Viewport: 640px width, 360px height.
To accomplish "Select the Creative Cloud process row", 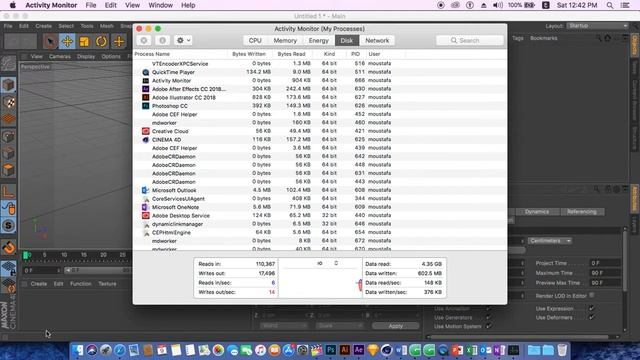I will click(320, 131).
